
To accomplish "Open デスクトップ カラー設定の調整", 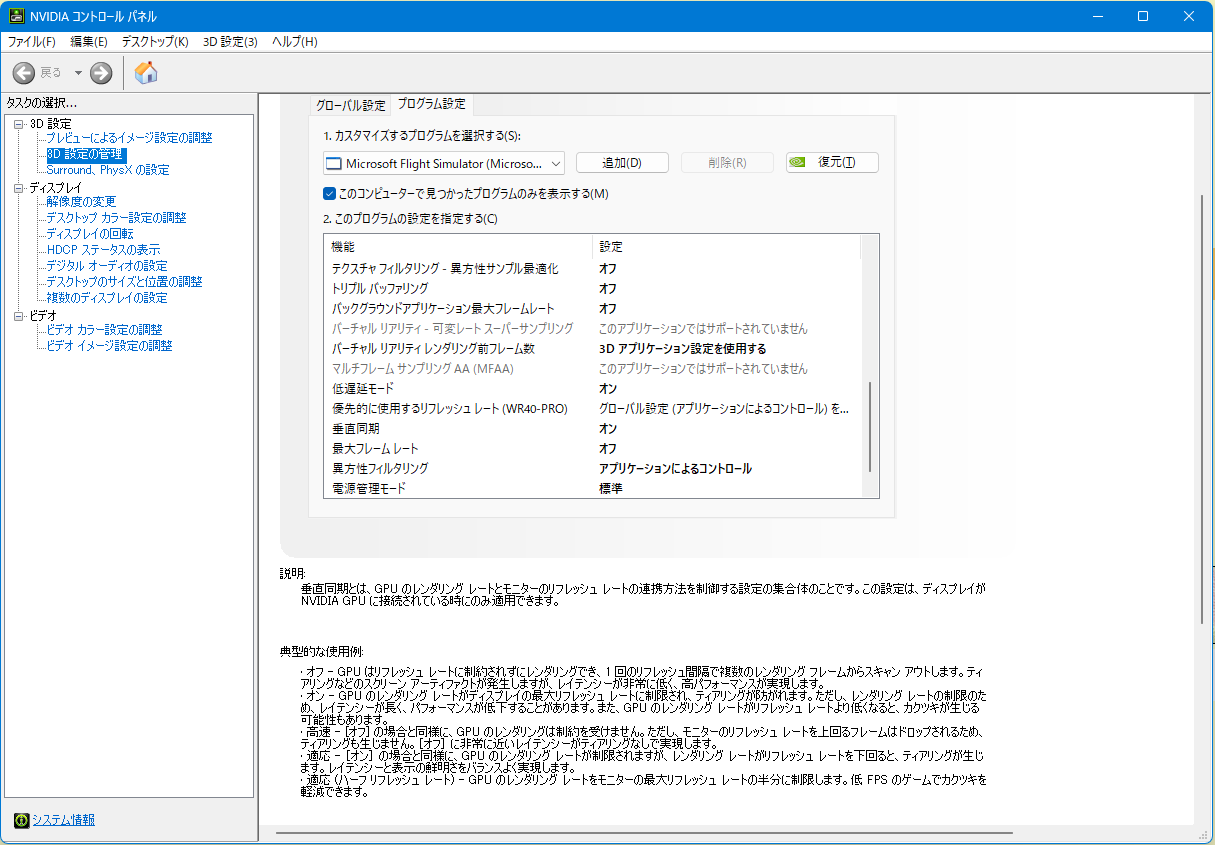I will coord(116,218).
